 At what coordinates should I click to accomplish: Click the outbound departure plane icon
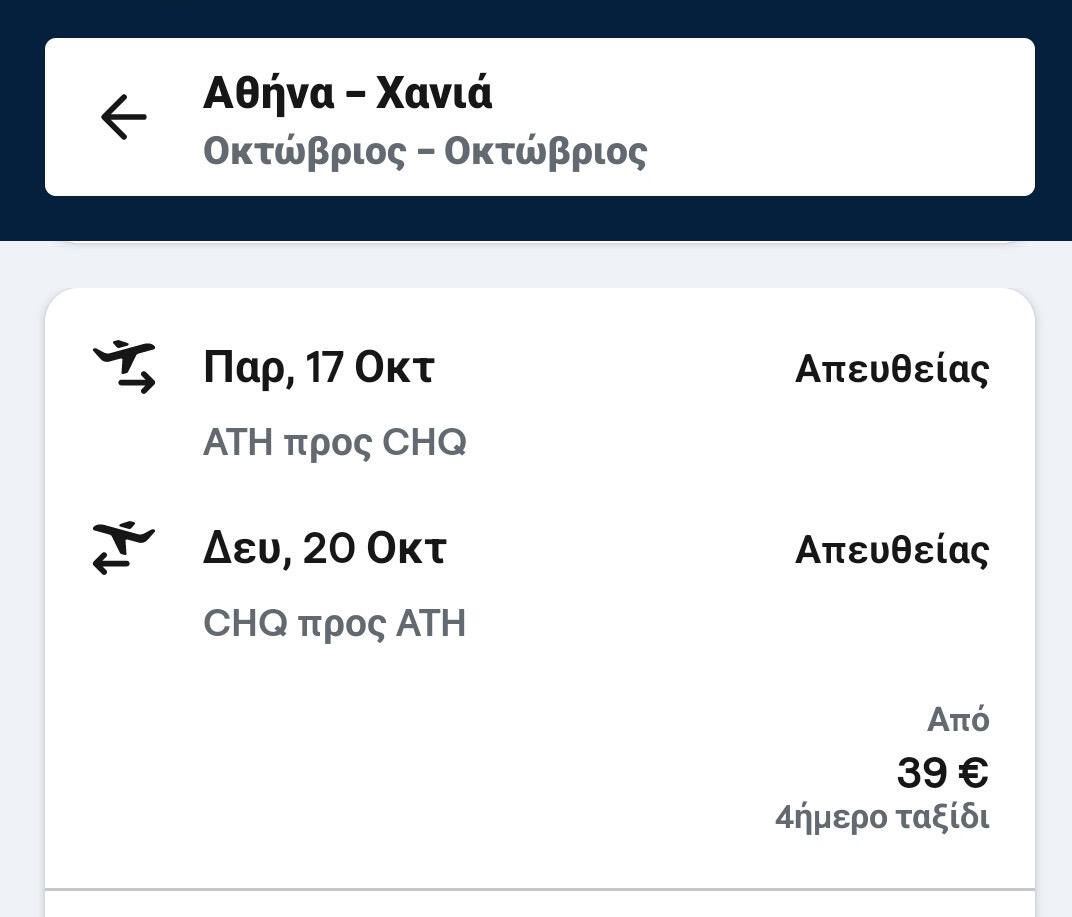(124, 367)
